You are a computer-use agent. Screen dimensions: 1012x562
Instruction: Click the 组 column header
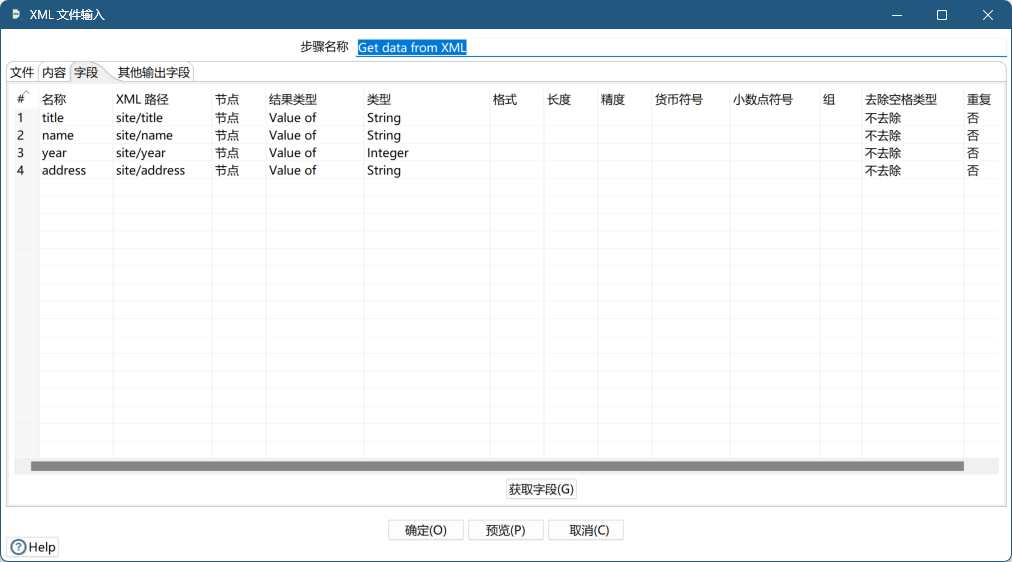pos(840,99)
